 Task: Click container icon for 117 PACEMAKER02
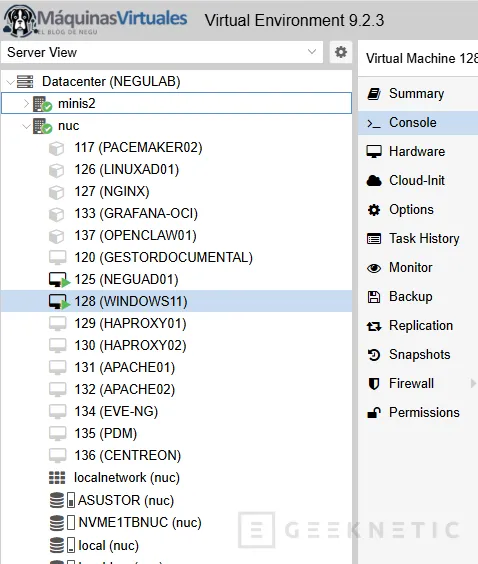(56, 148)
